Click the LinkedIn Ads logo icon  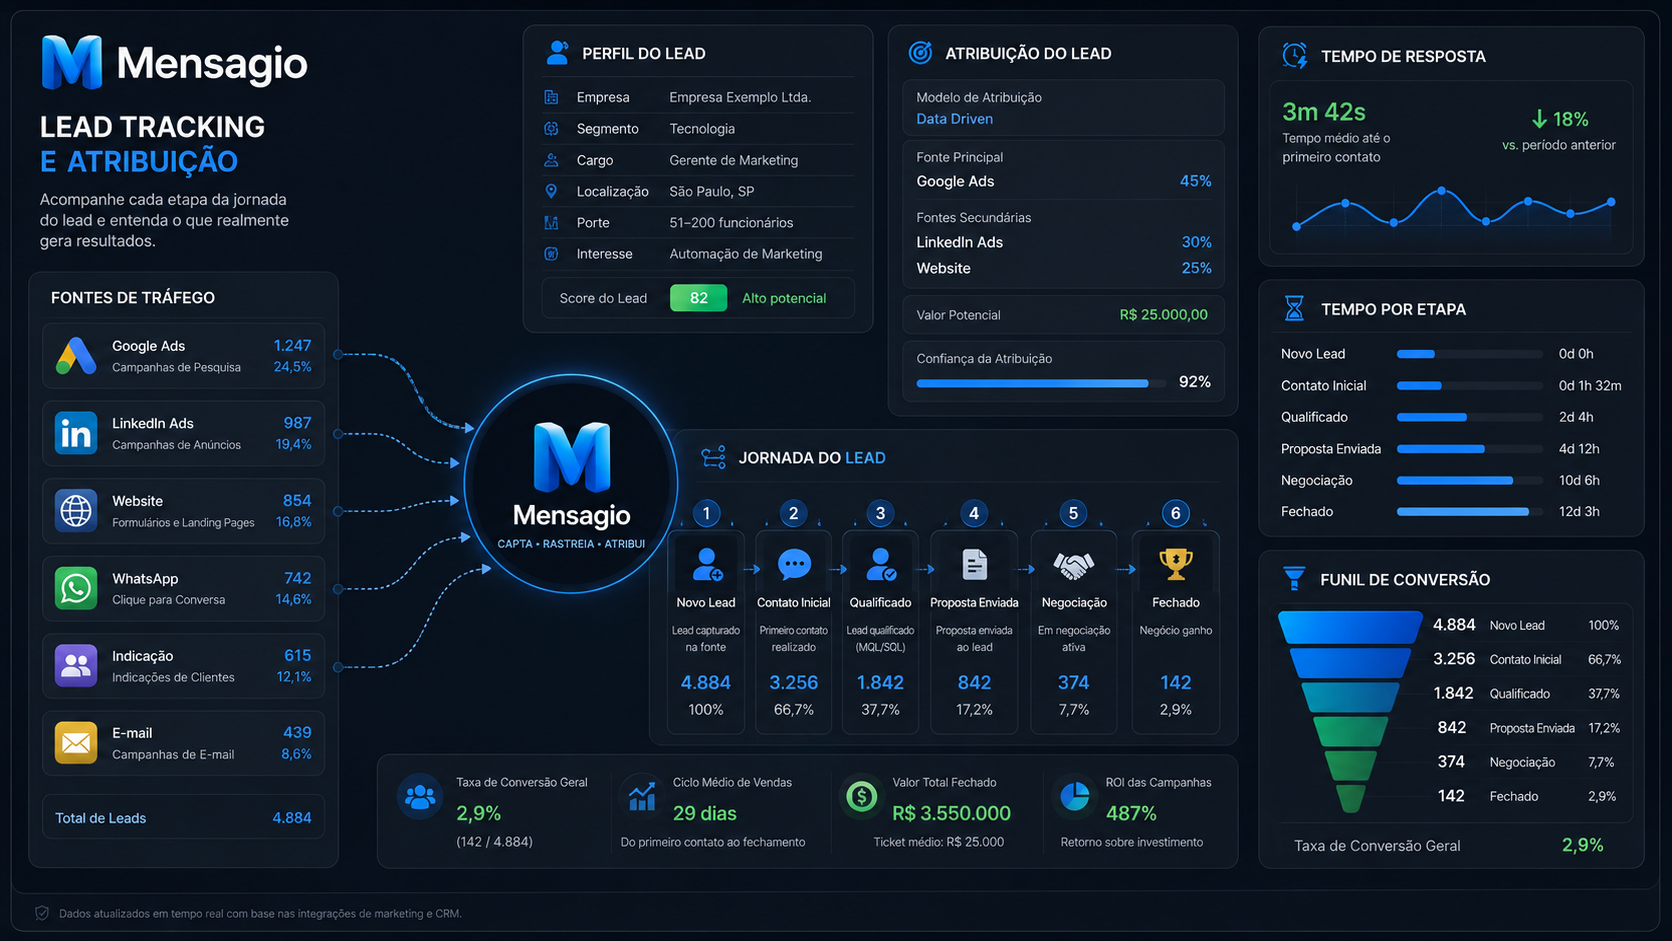[x=76, y=433]
